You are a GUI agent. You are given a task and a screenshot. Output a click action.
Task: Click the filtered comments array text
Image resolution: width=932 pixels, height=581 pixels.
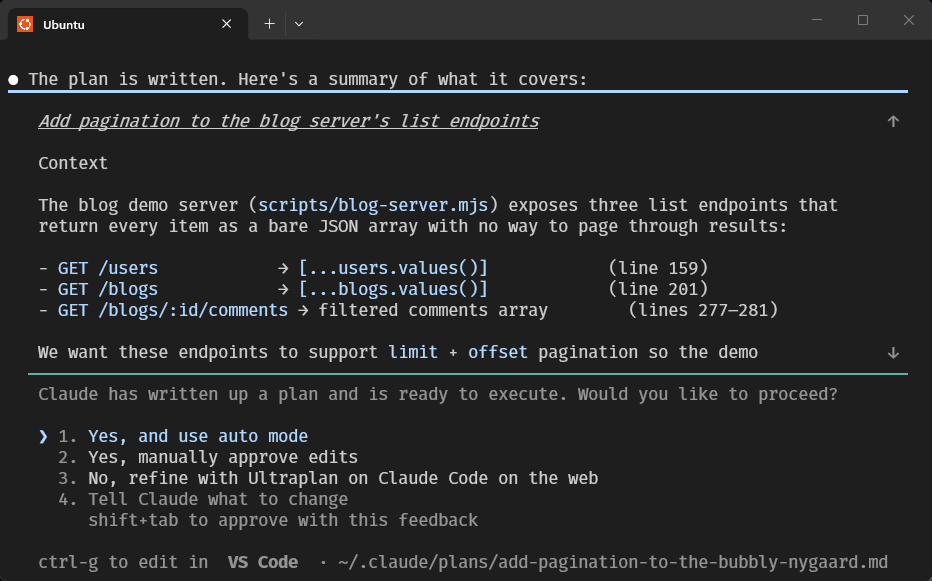pos(433,310)
